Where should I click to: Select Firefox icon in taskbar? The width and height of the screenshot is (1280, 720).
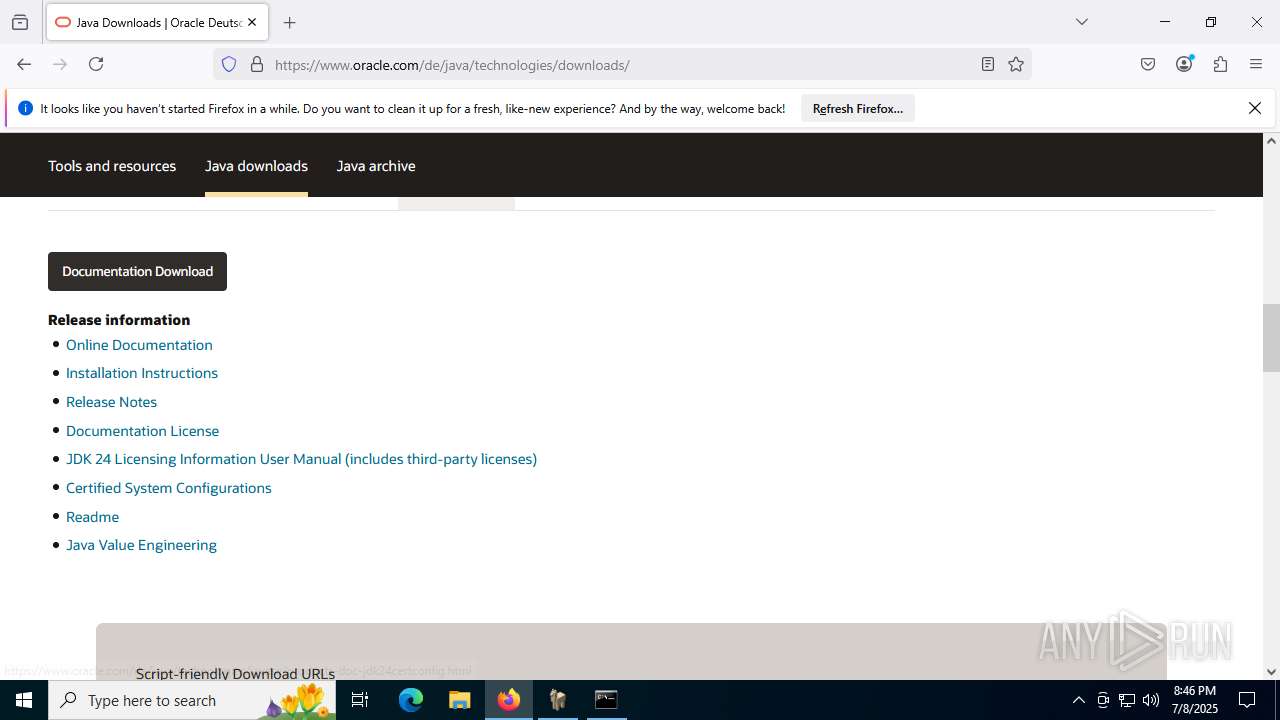[x=509, y=700]
